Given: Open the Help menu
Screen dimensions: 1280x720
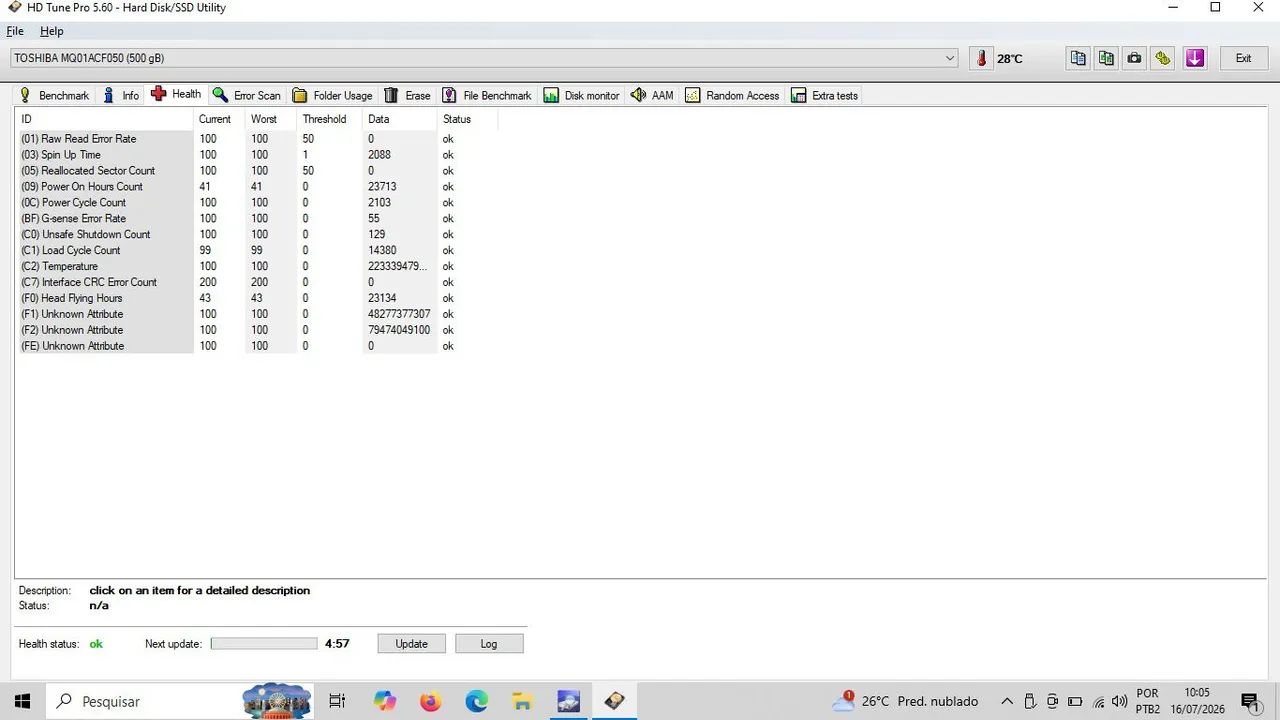Looking at the screenshot, I should 52,31.
